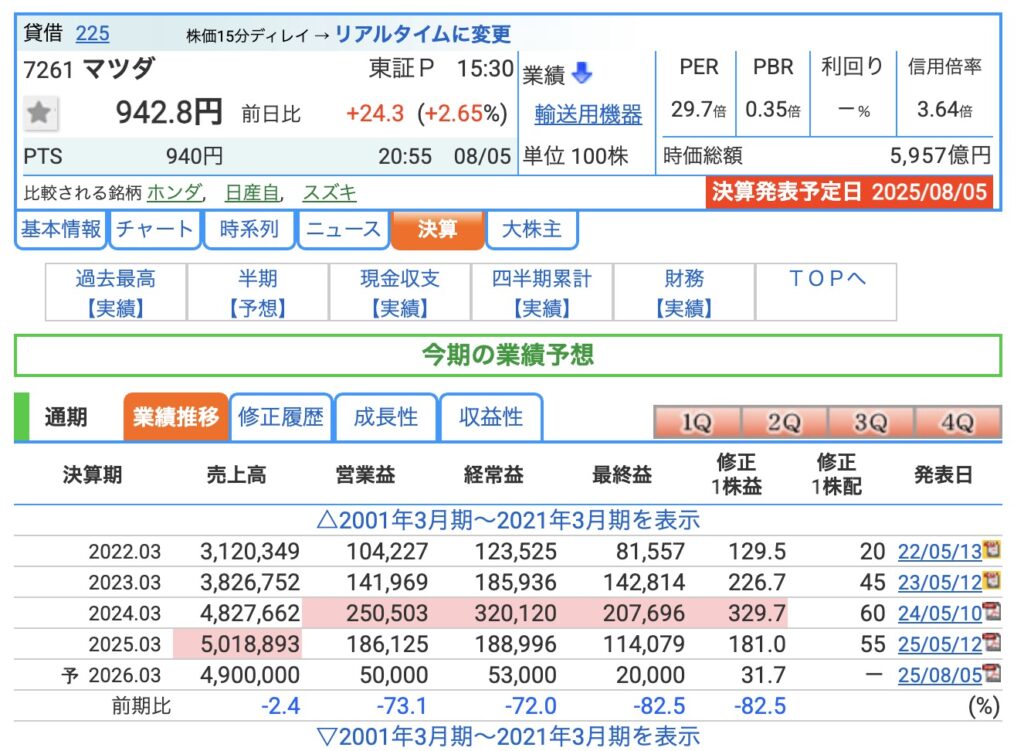Click the PER value 29.7倍
The width and height of the screenshot is (1024, 751).
pos(698,109)
